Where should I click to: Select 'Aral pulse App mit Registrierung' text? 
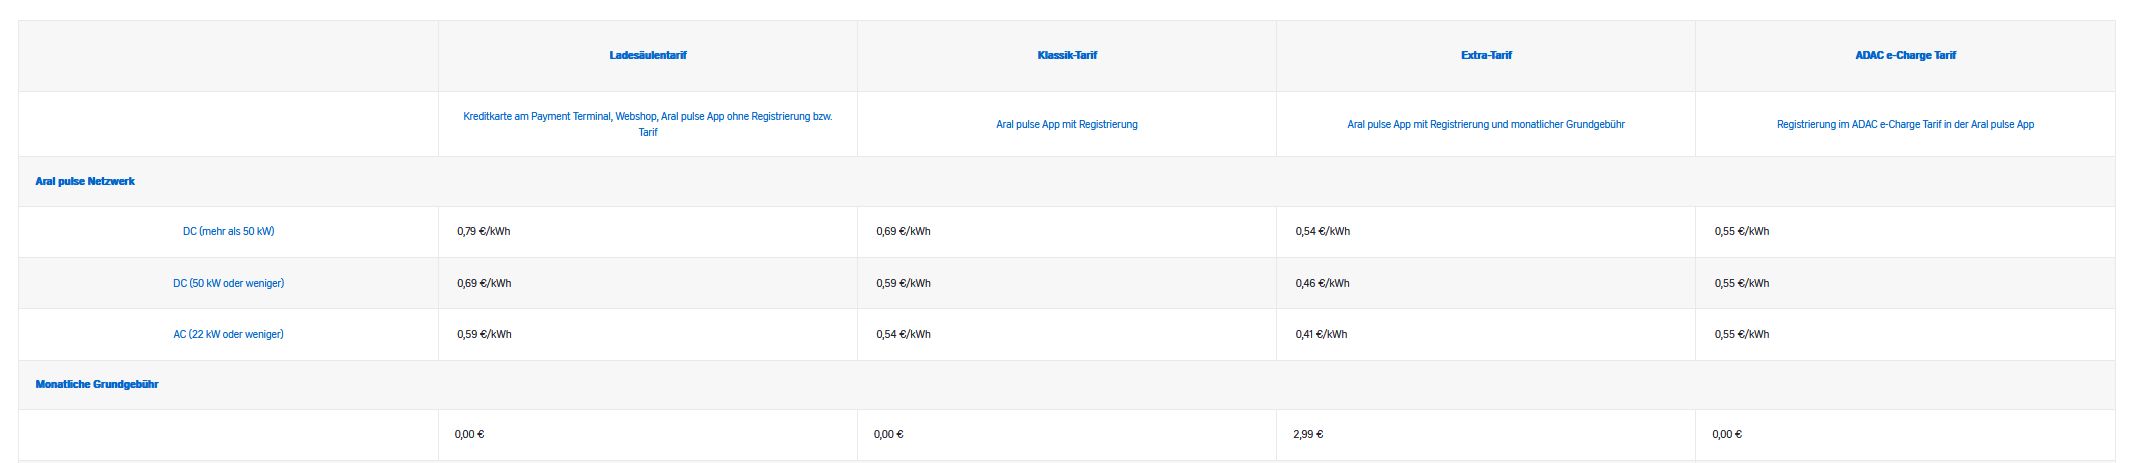1067,125
